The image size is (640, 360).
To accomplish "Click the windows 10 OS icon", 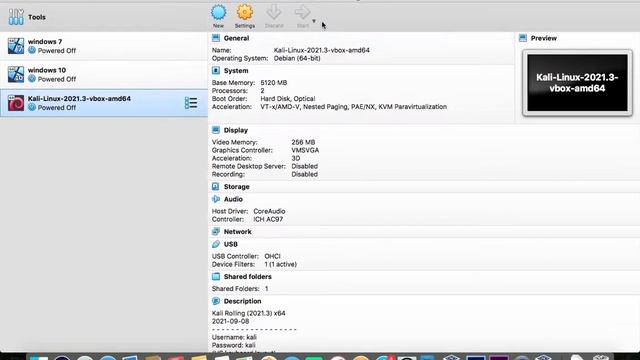I will click(16, 75).
